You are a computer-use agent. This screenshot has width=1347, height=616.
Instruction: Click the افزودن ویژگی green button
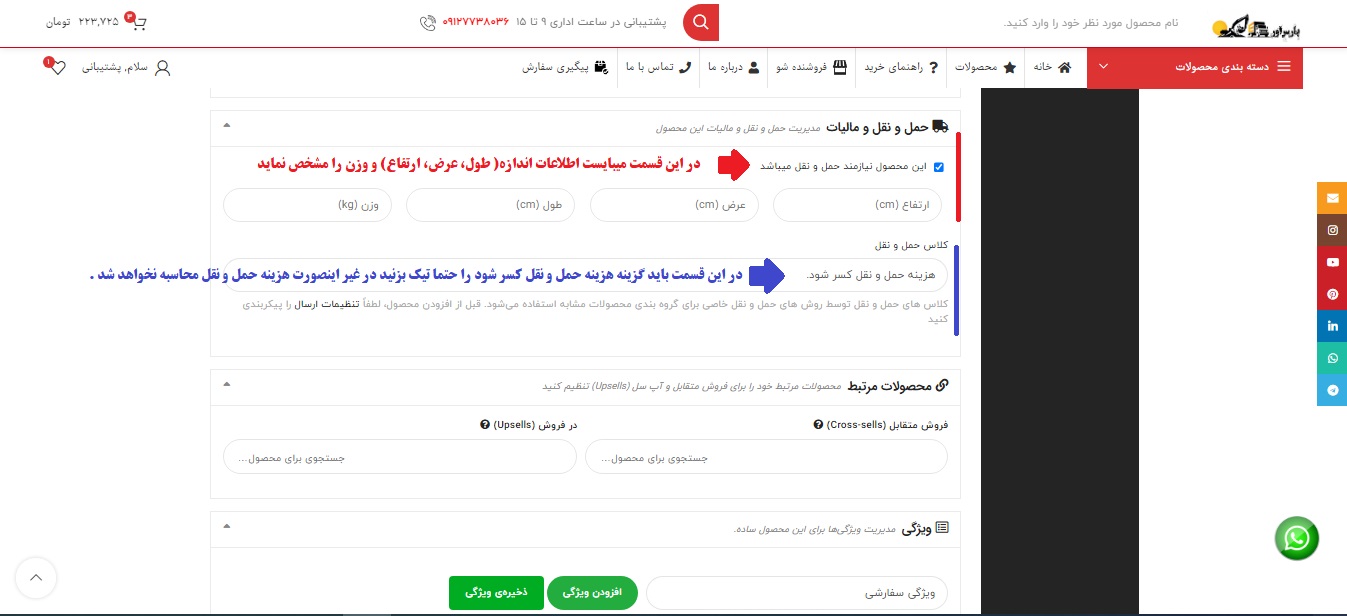[592, 592]
